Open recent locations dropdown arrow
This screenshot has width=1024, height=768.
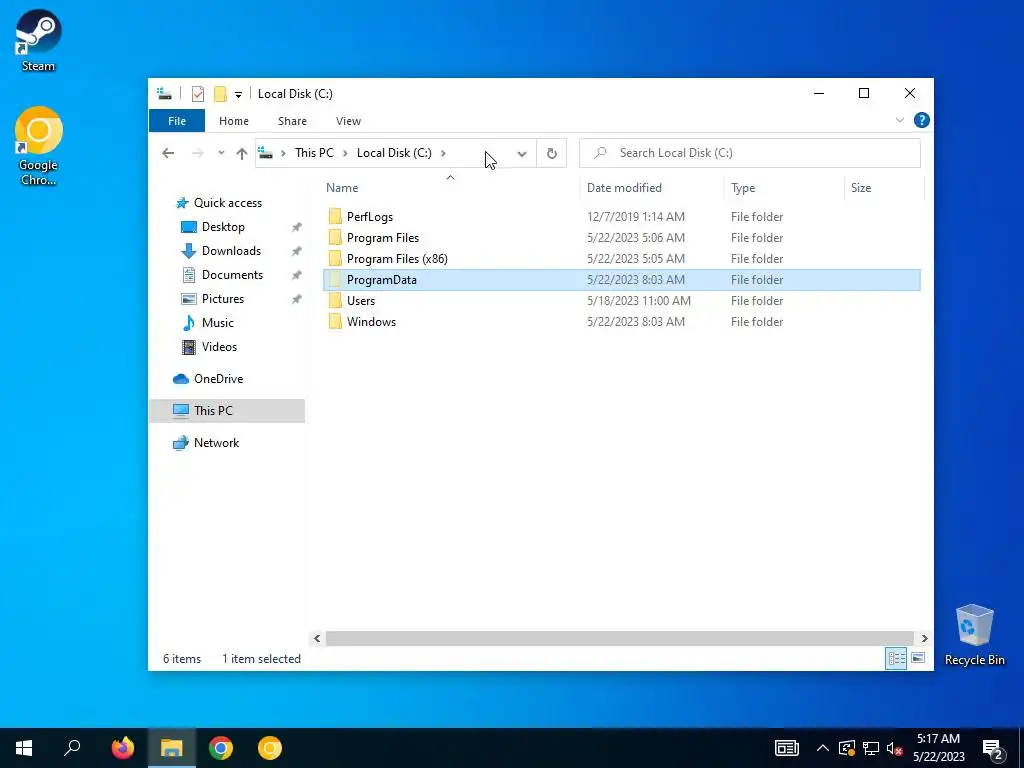pyautogui.click(x=221, y=153)
